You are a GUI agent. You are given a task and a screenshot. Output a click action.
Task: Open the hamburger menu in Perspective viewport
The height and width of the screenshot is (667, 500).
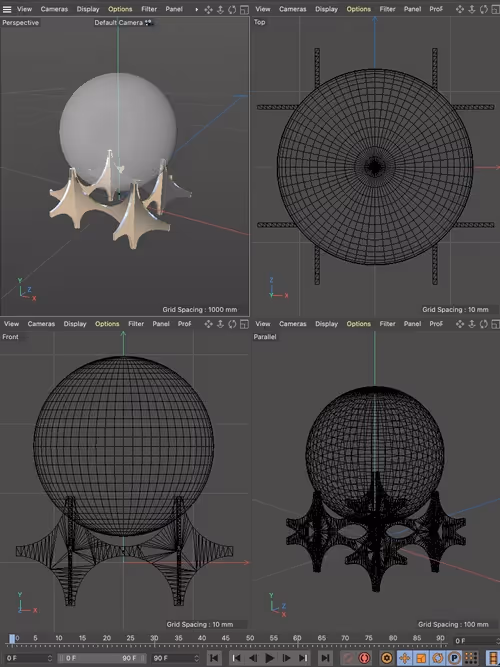point(7,9)
